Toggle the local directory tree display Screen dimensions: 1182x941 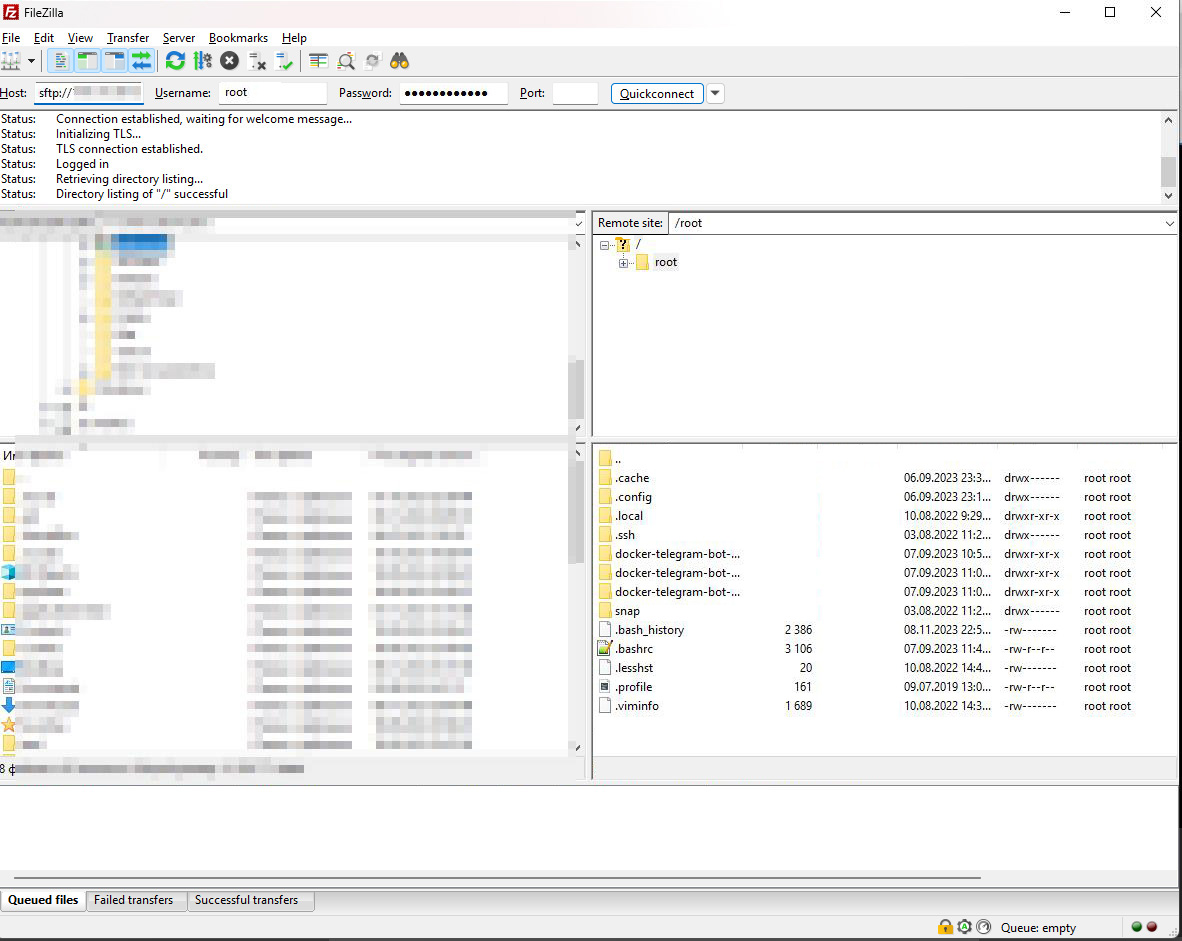point(87,61)
